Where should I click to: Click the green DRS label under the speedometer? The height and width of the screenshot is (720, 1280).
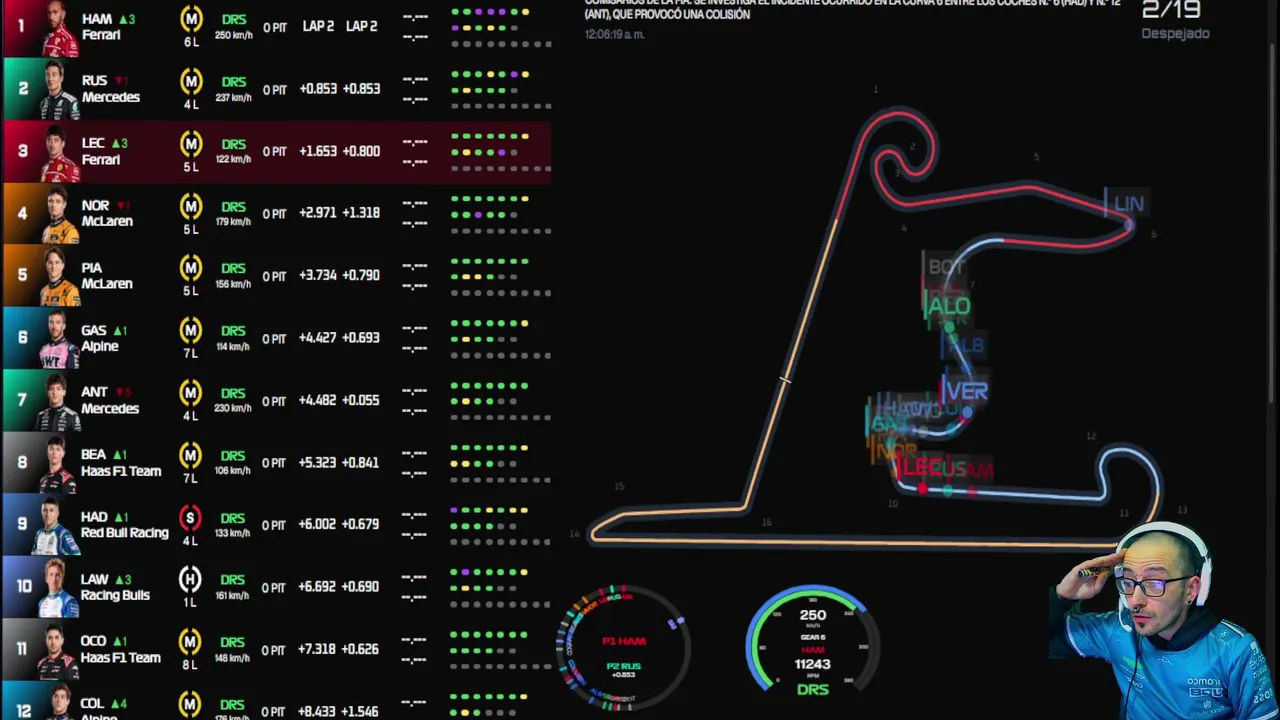point(812,689)
